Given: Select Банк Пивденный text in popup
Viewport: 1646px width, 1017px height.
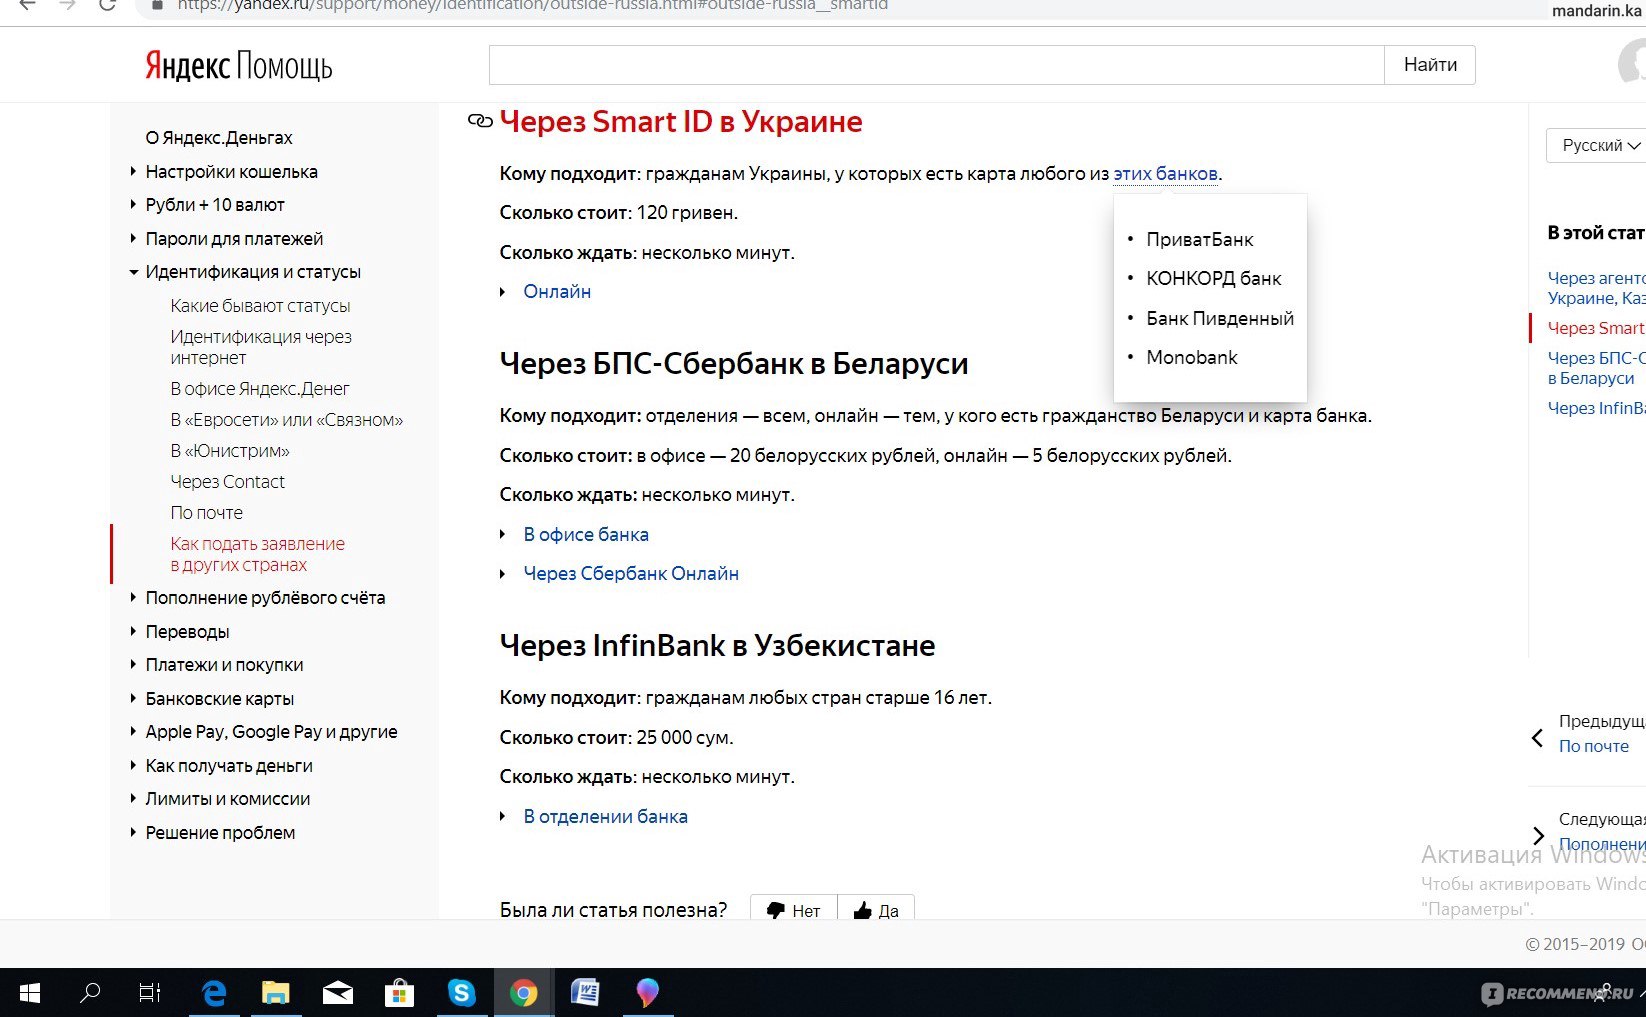Looking at the screenshot, I should [x=1220, y=319].
